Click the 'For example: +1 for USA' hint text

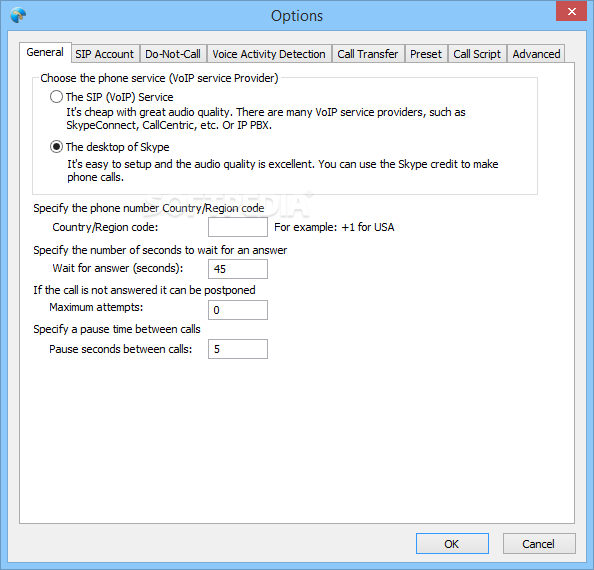(x=334, y=227)
